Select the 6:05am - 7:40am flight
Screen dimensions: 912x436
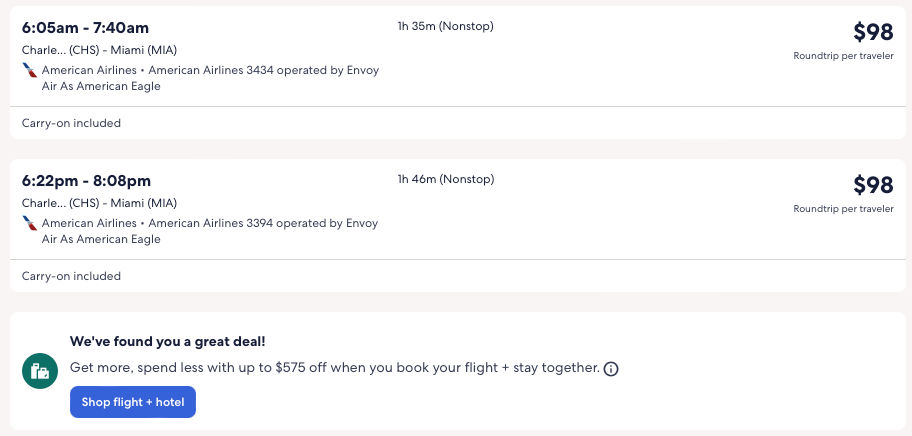(x=85, y=27)
